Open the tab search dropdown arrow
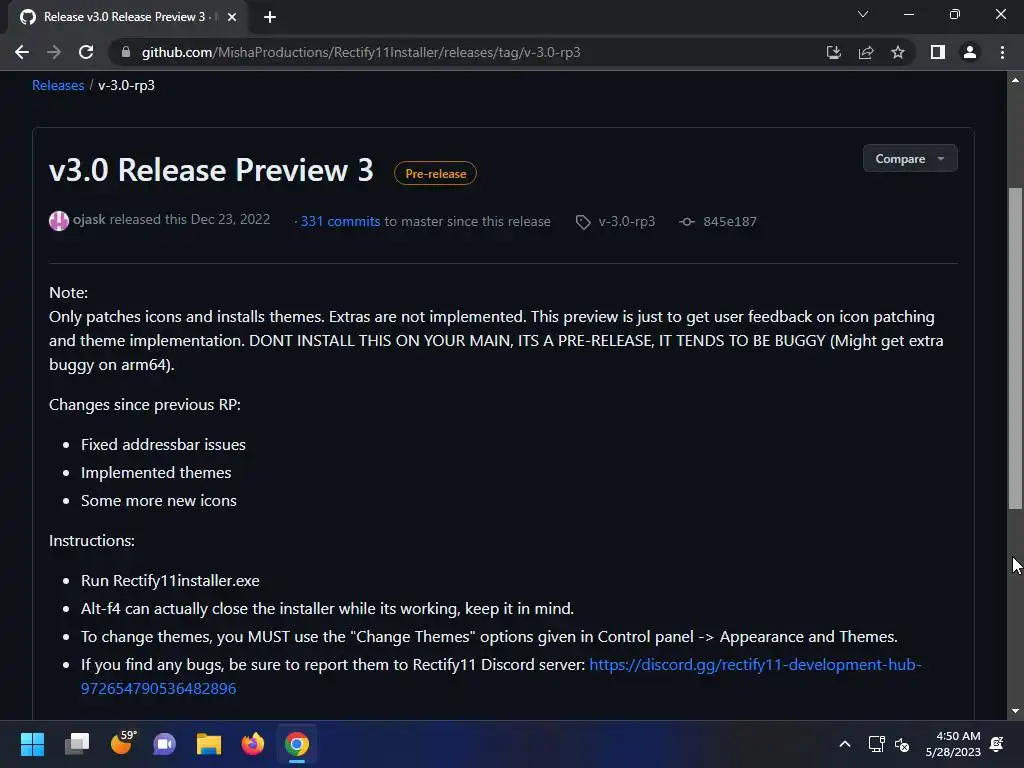The height and width of the screenshot is (768, 1024). 863,14
